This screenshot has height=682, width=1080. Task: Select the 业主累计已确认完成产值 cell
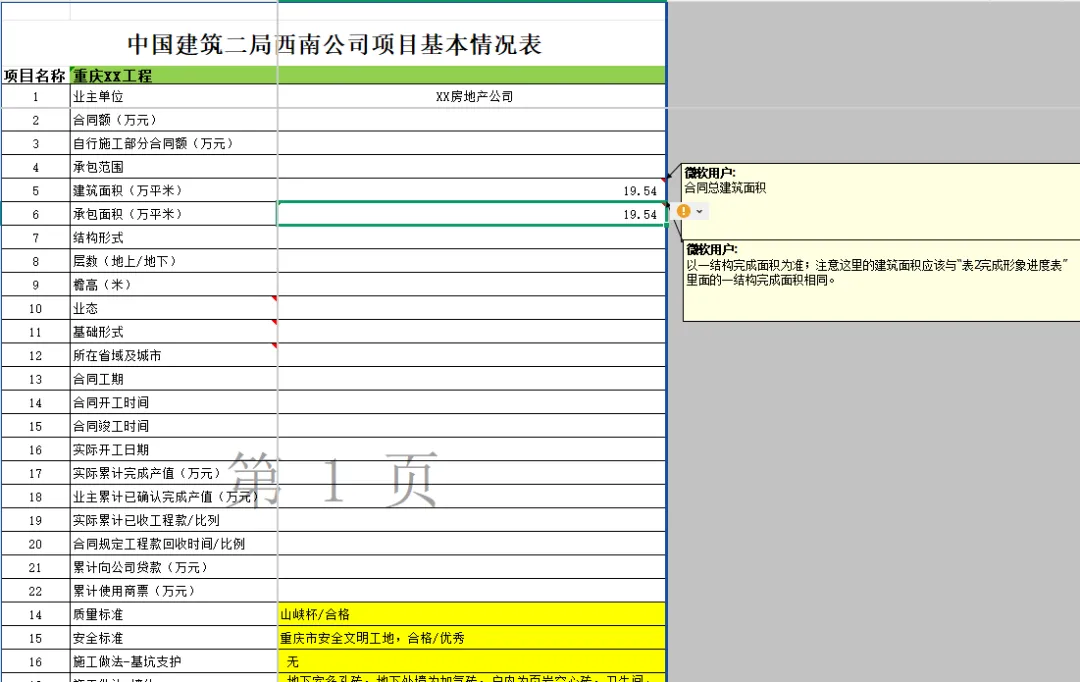174,497
